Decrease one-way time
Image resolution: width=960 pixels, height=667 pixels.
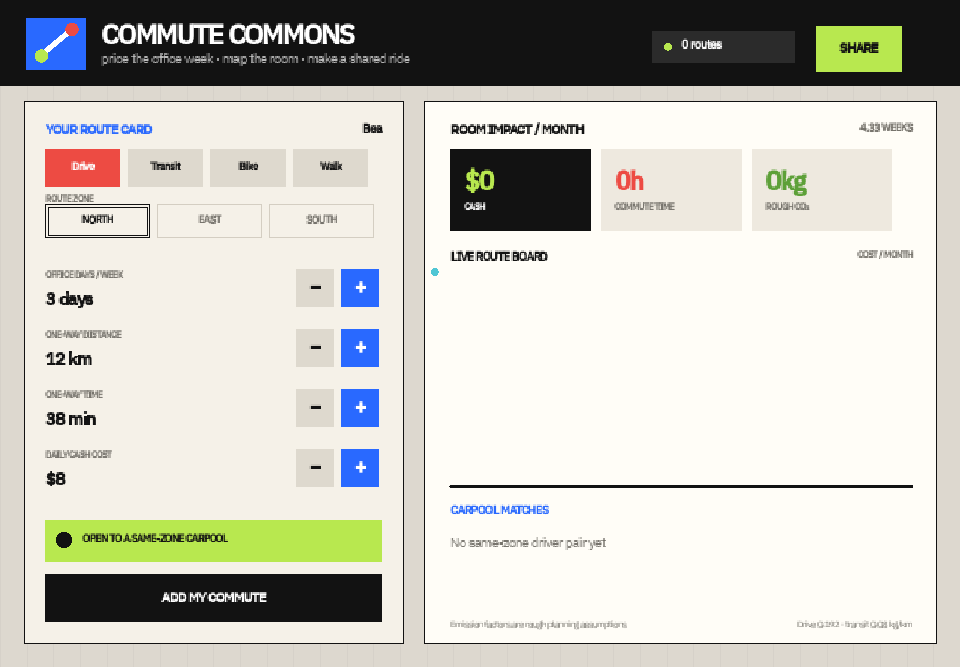pyautogui.click(x=315, y=408)
